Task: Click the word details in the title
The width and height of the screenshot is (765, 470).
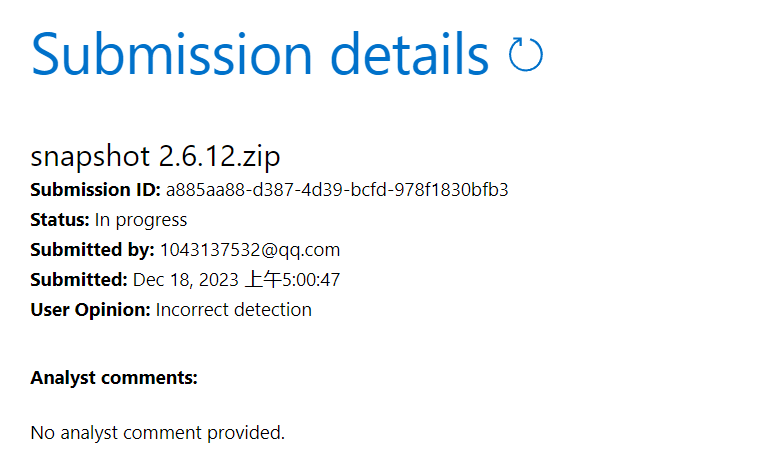Action: pyautogui.click(x=410, y=54)
